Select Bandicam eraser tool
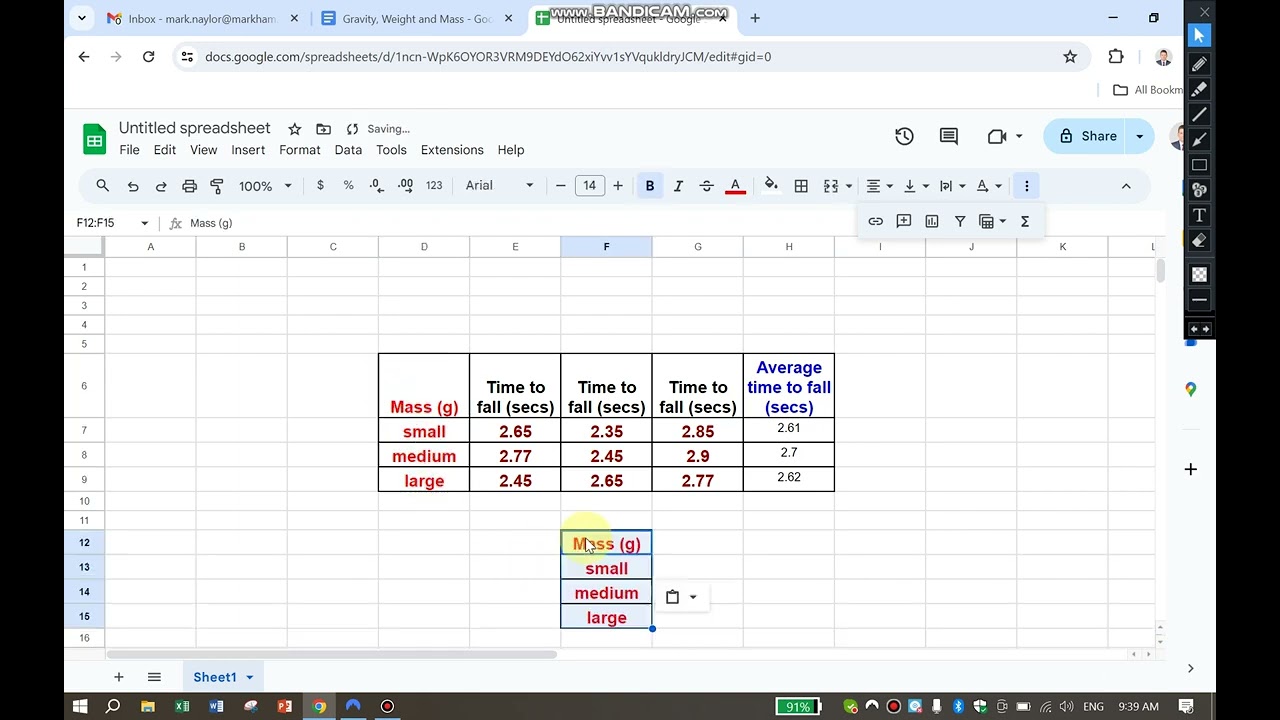The image size is (1280, 720). 1199,240
